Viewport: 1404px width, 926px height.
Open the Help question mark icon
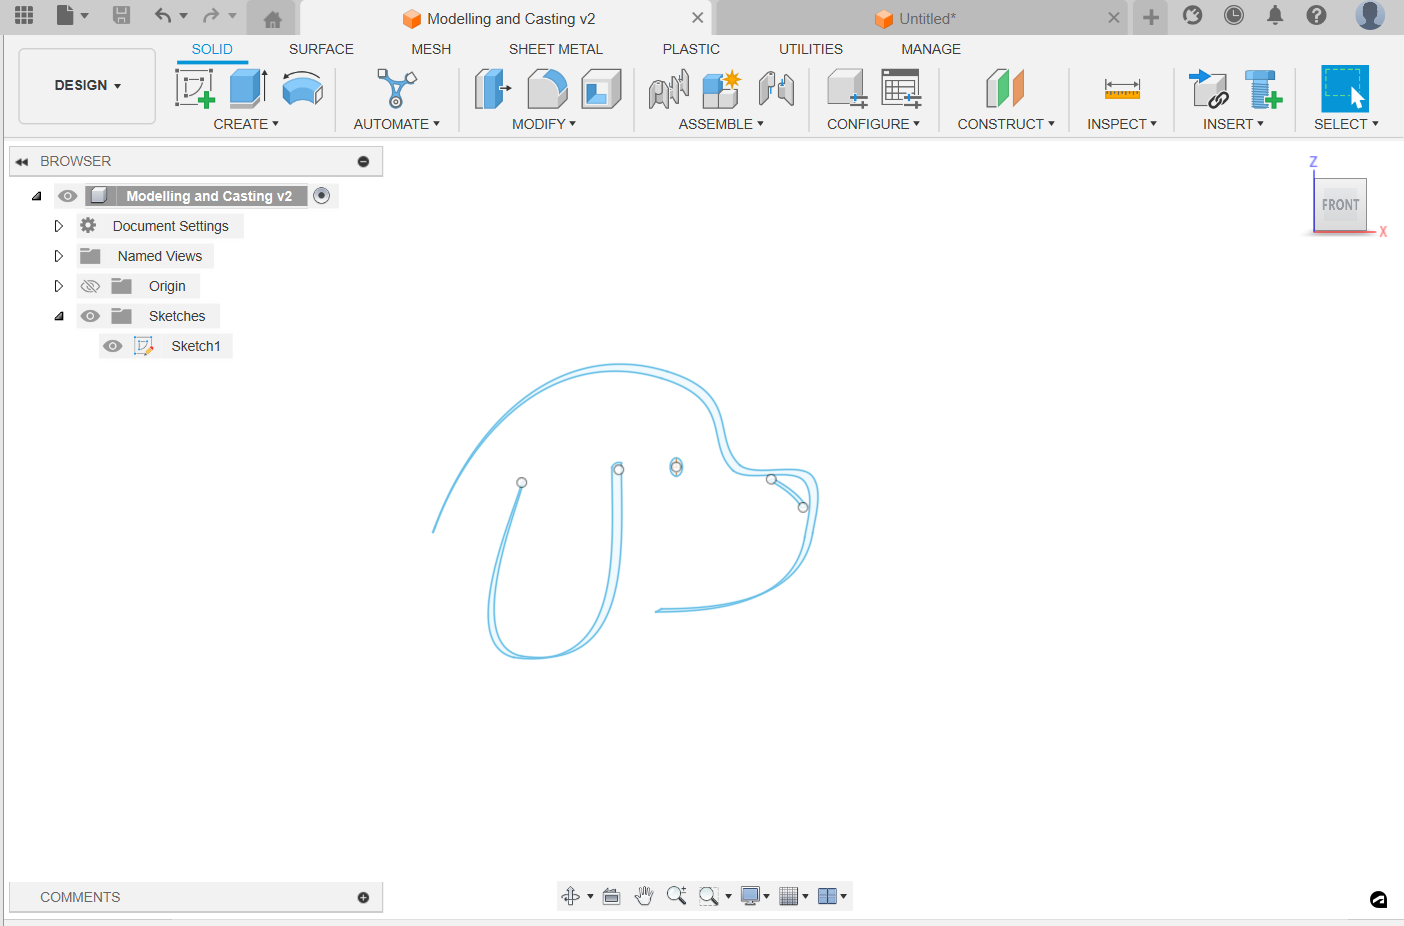(1317, 15)
